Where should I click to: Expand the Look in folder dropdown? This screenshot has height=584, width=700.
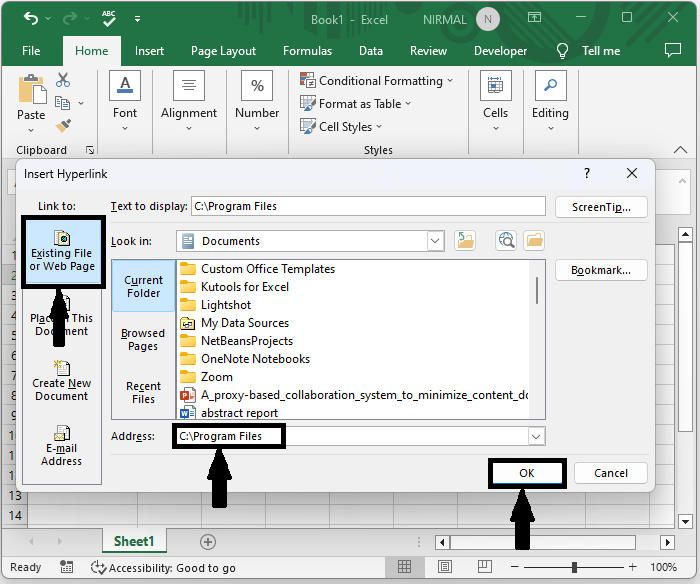pos(435,241)
